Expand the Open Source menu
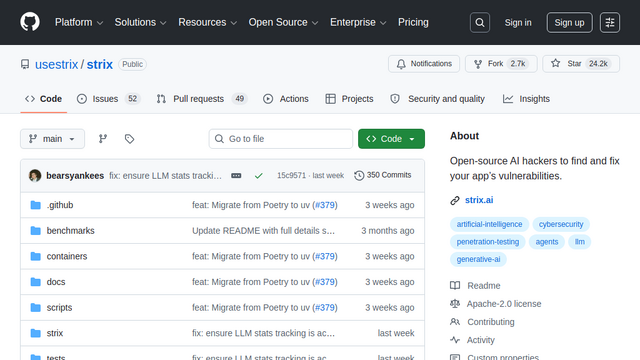 point(283,22)
